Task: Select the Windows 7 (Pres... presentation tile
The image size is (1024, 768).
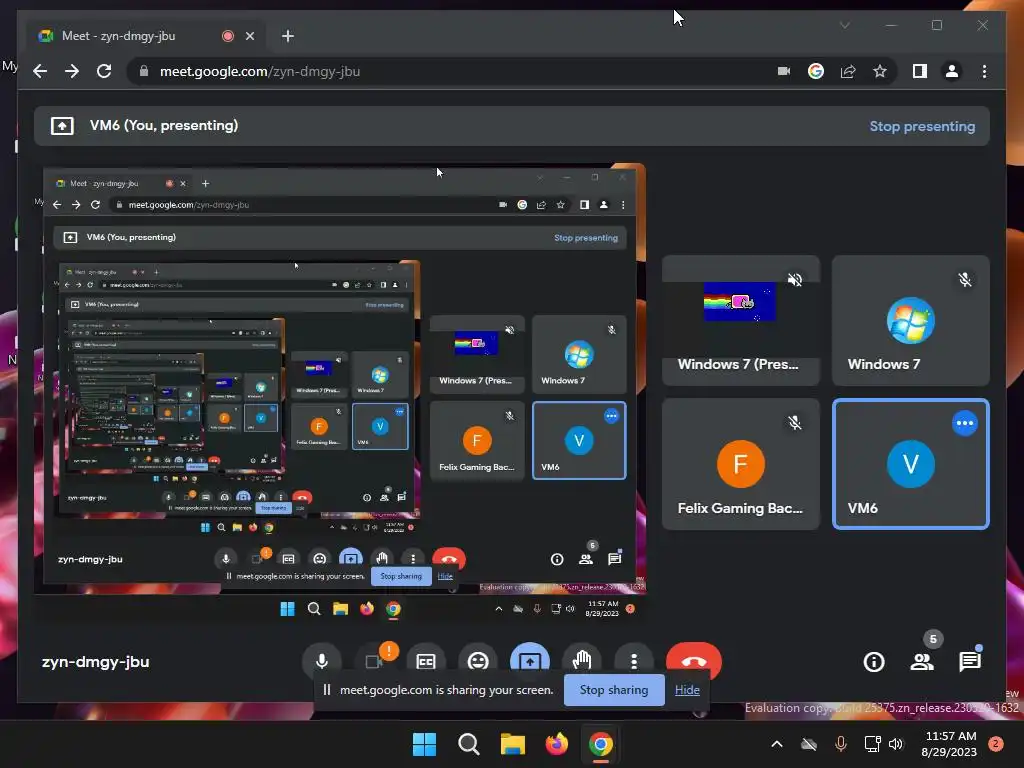Action: click(x=741, y=321)
